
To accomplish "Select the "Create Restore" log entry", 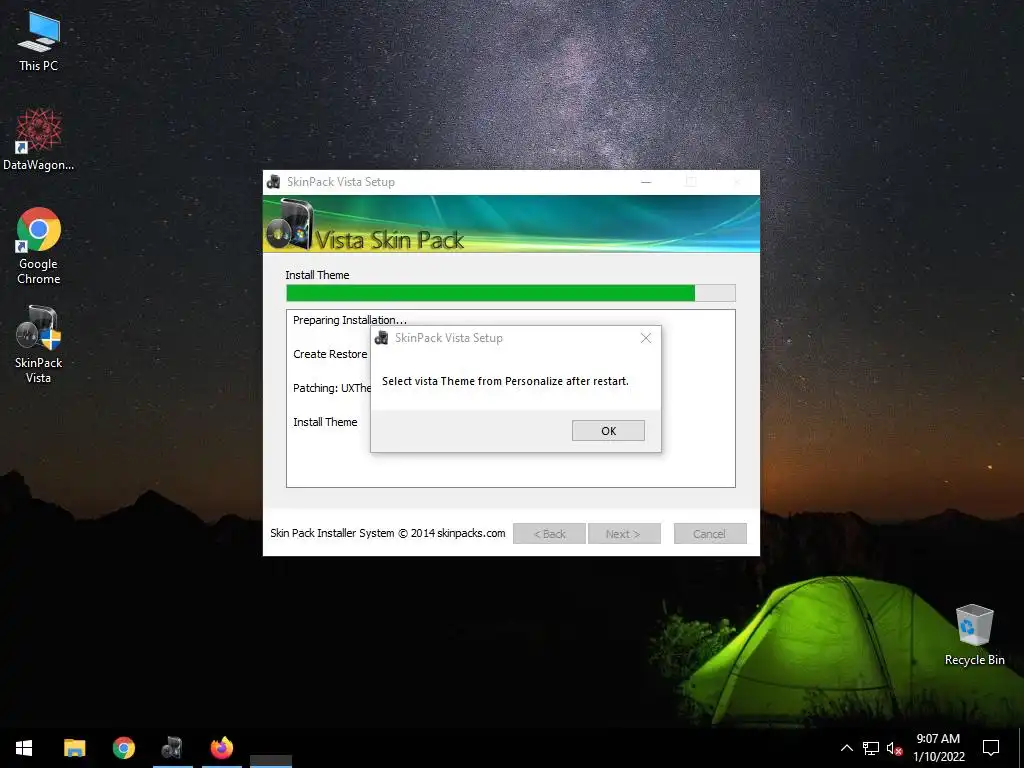I will point(330,354).
